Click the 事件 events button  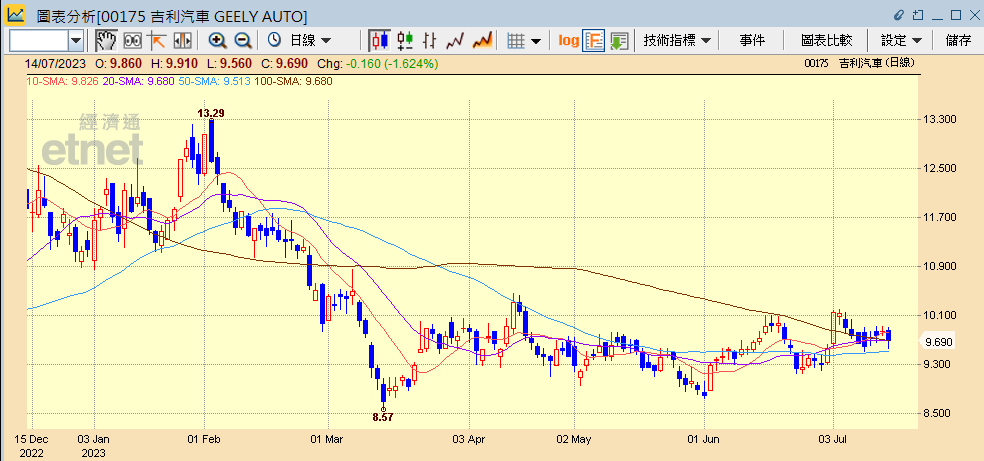752,40
